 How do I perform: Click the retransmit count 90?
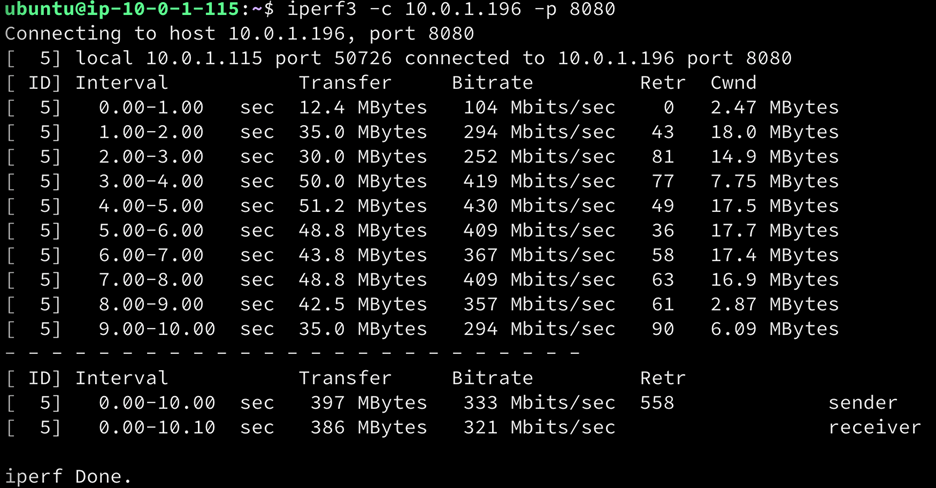(662, 329)
